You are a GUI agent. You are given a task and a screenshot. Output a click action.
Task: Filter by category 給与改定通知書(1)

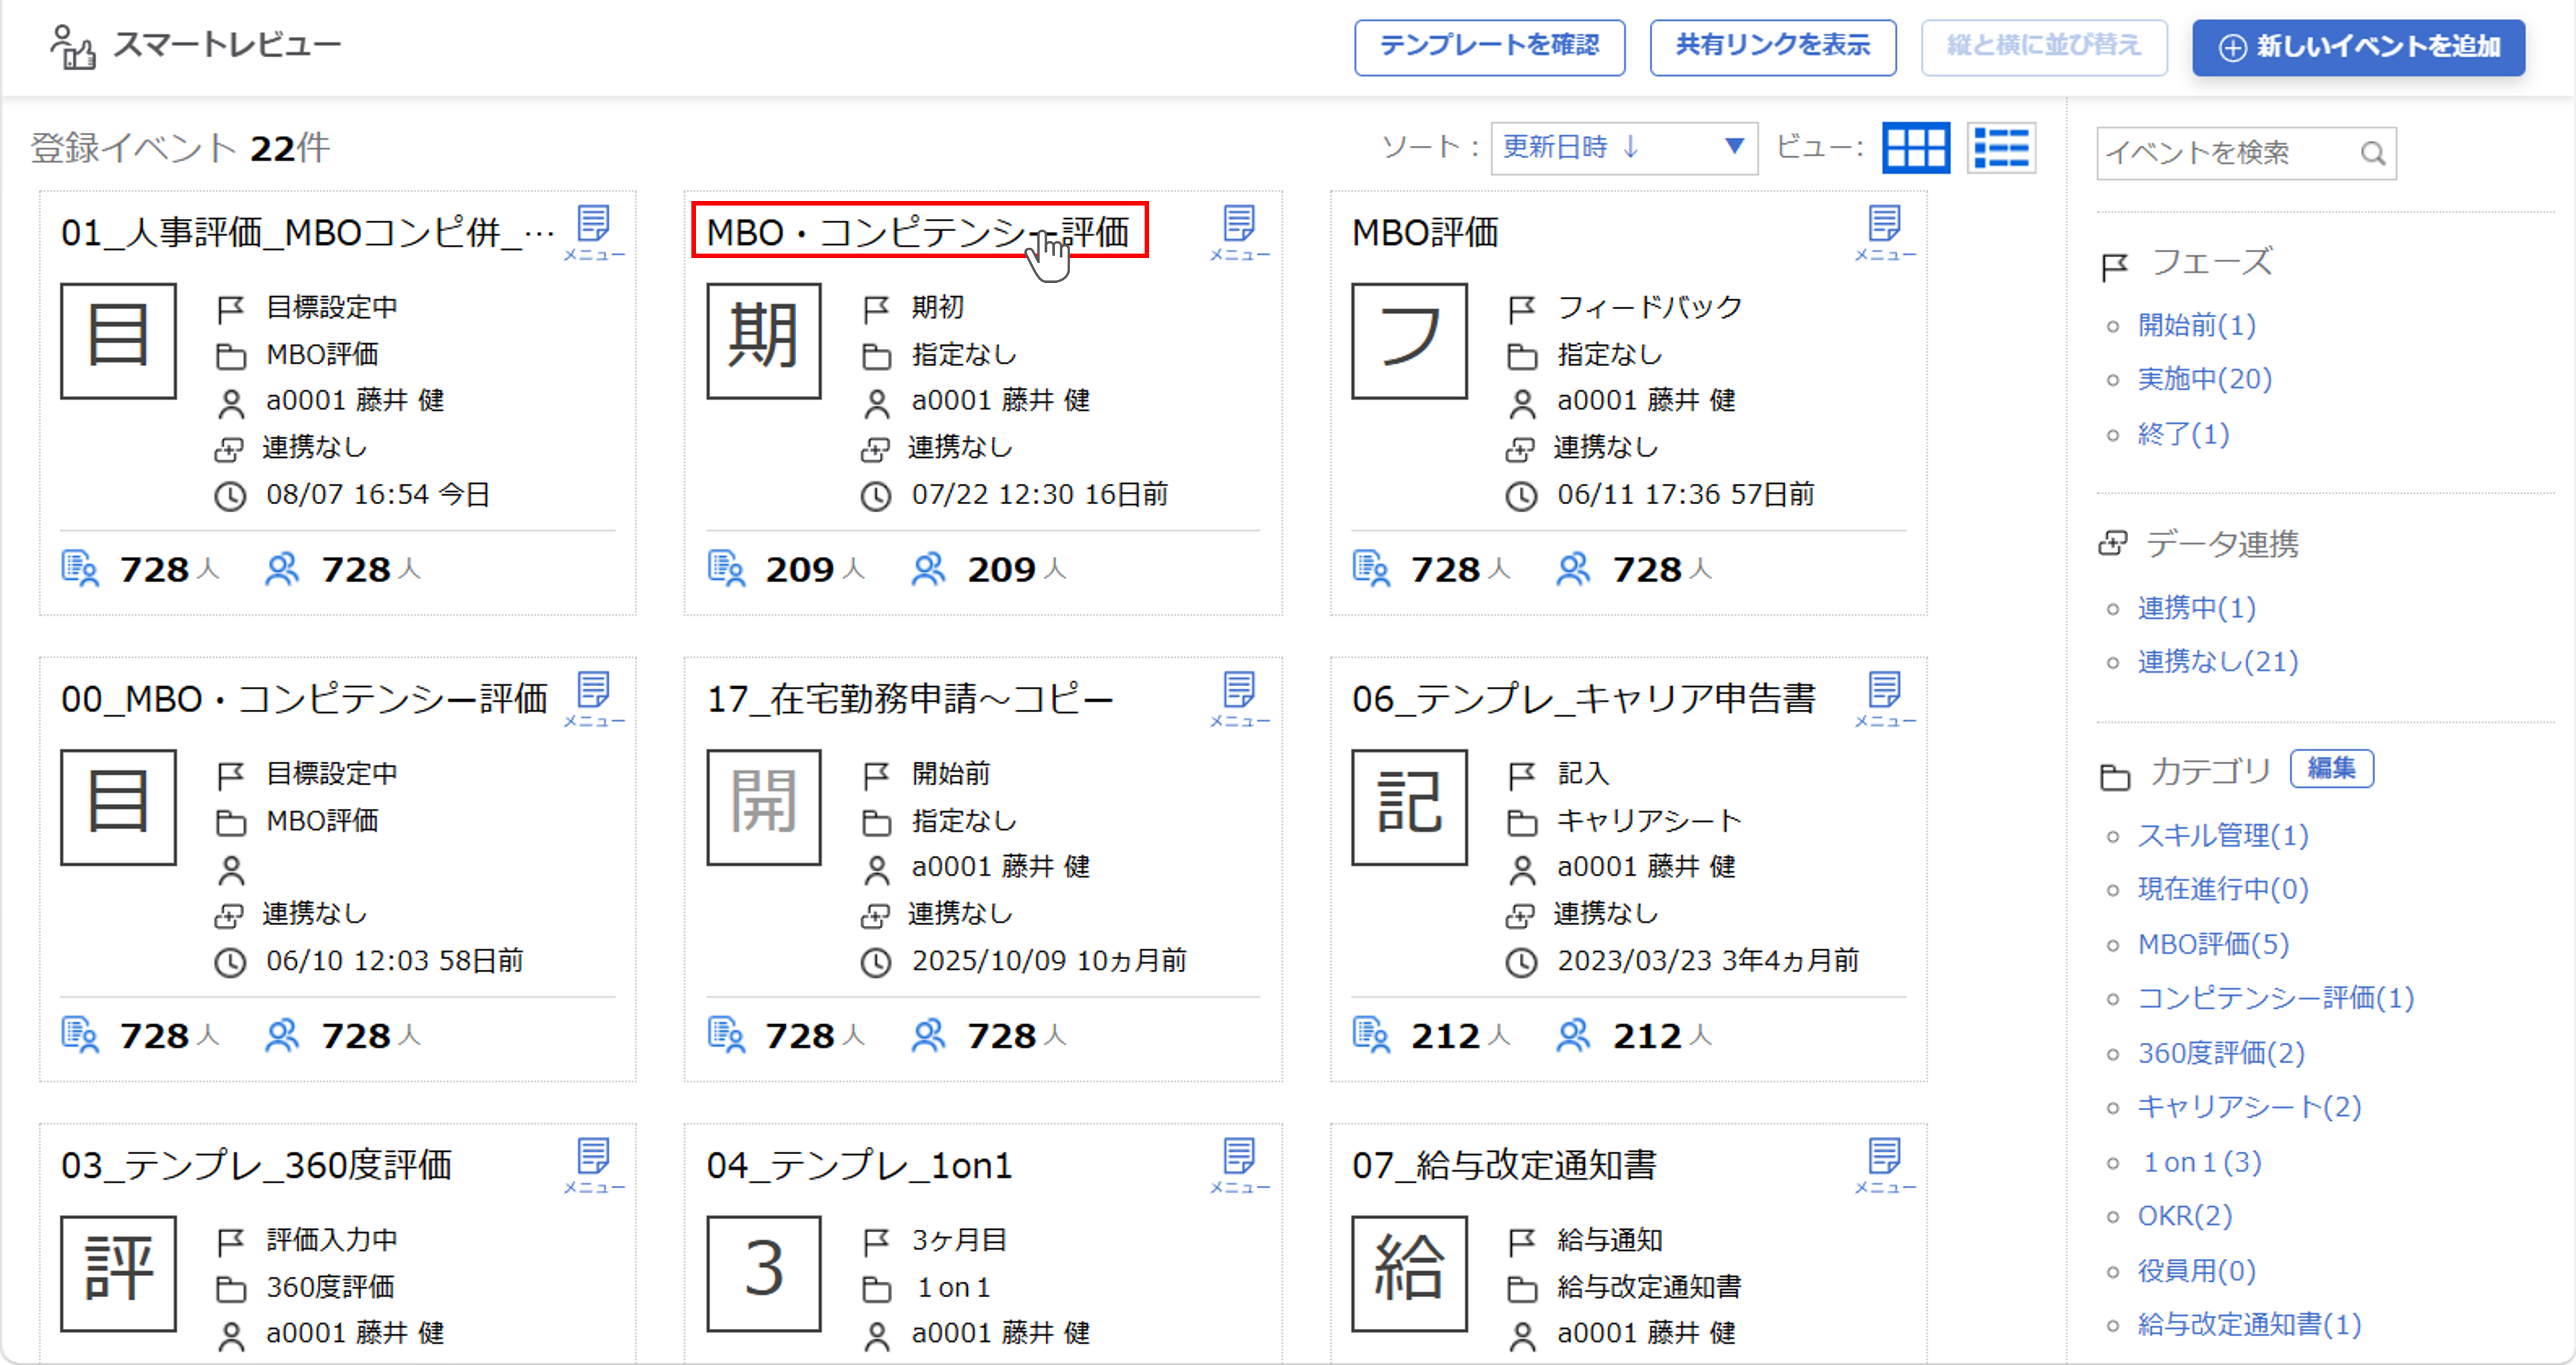(2249, 1325)
